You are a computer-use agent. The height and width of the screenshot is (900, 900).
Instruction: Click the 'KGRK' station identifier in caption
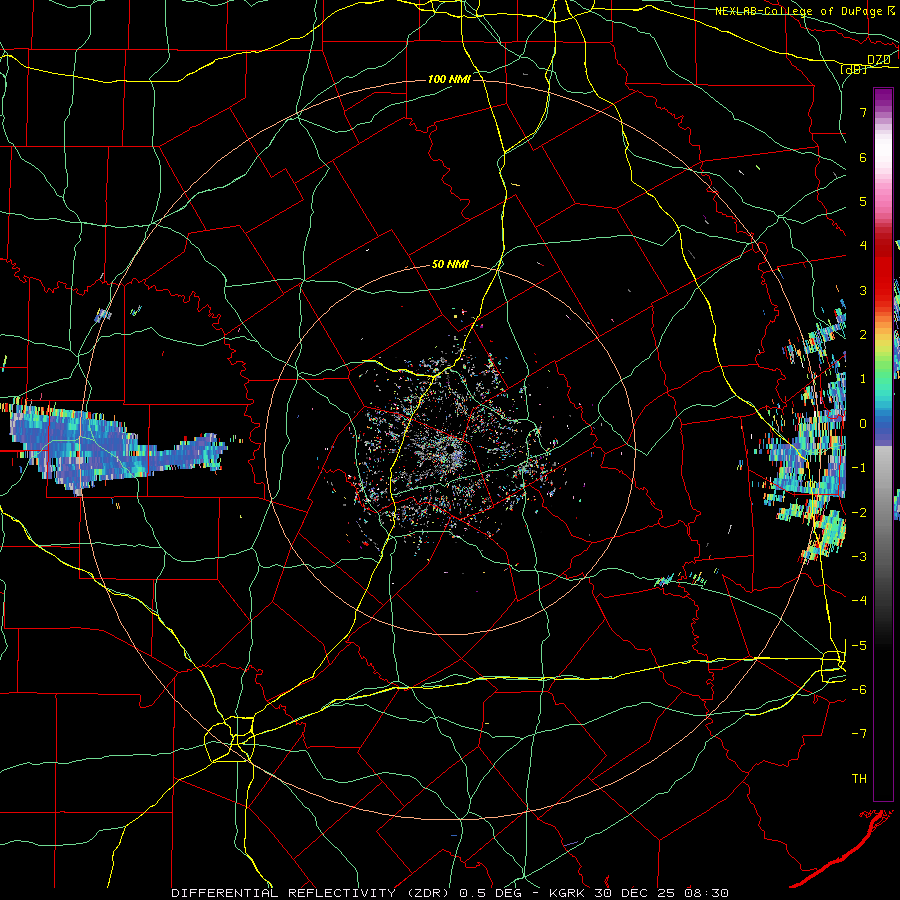pyautogui.click(x=567, y=893)
